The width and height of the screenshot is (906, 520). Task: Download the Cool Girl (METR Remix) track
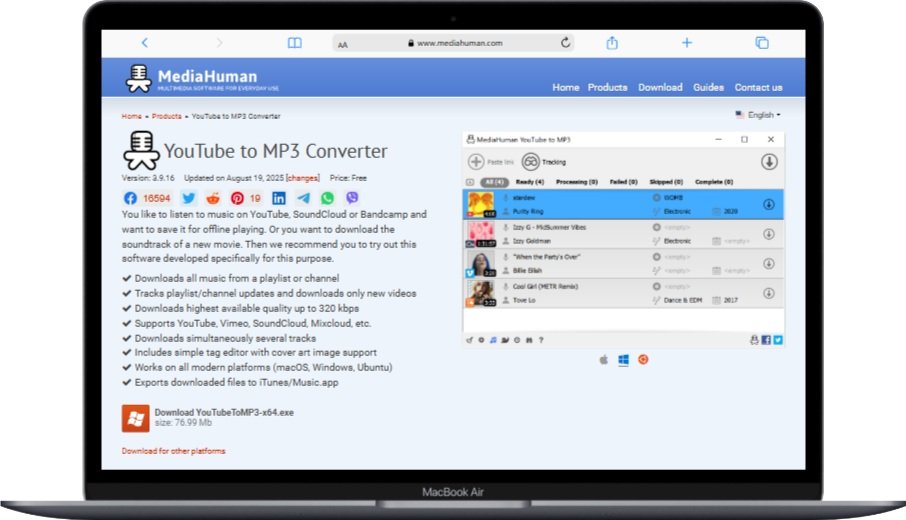tap(768, 293)
